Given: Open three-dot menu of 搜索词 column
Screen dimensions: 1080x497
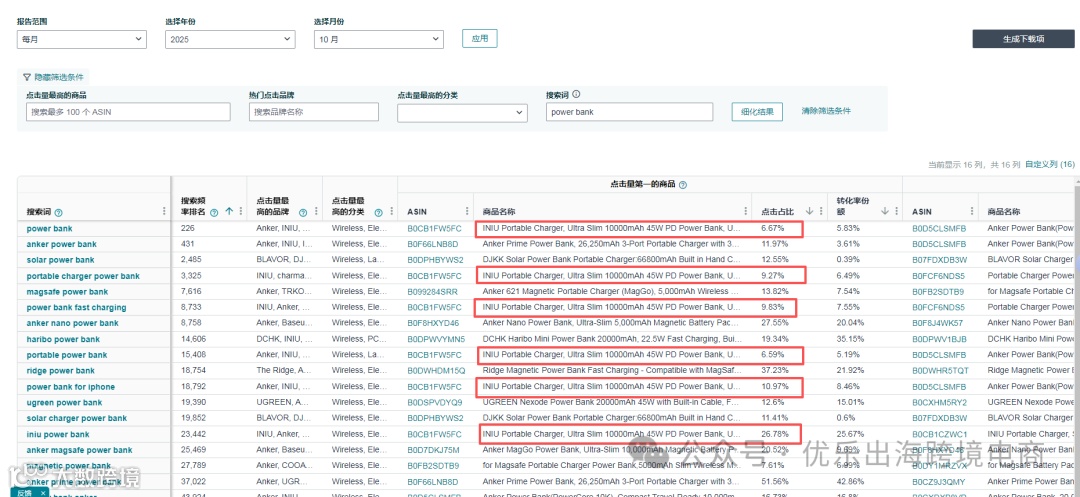Looking at the screenshot, I should pos(164,211).
